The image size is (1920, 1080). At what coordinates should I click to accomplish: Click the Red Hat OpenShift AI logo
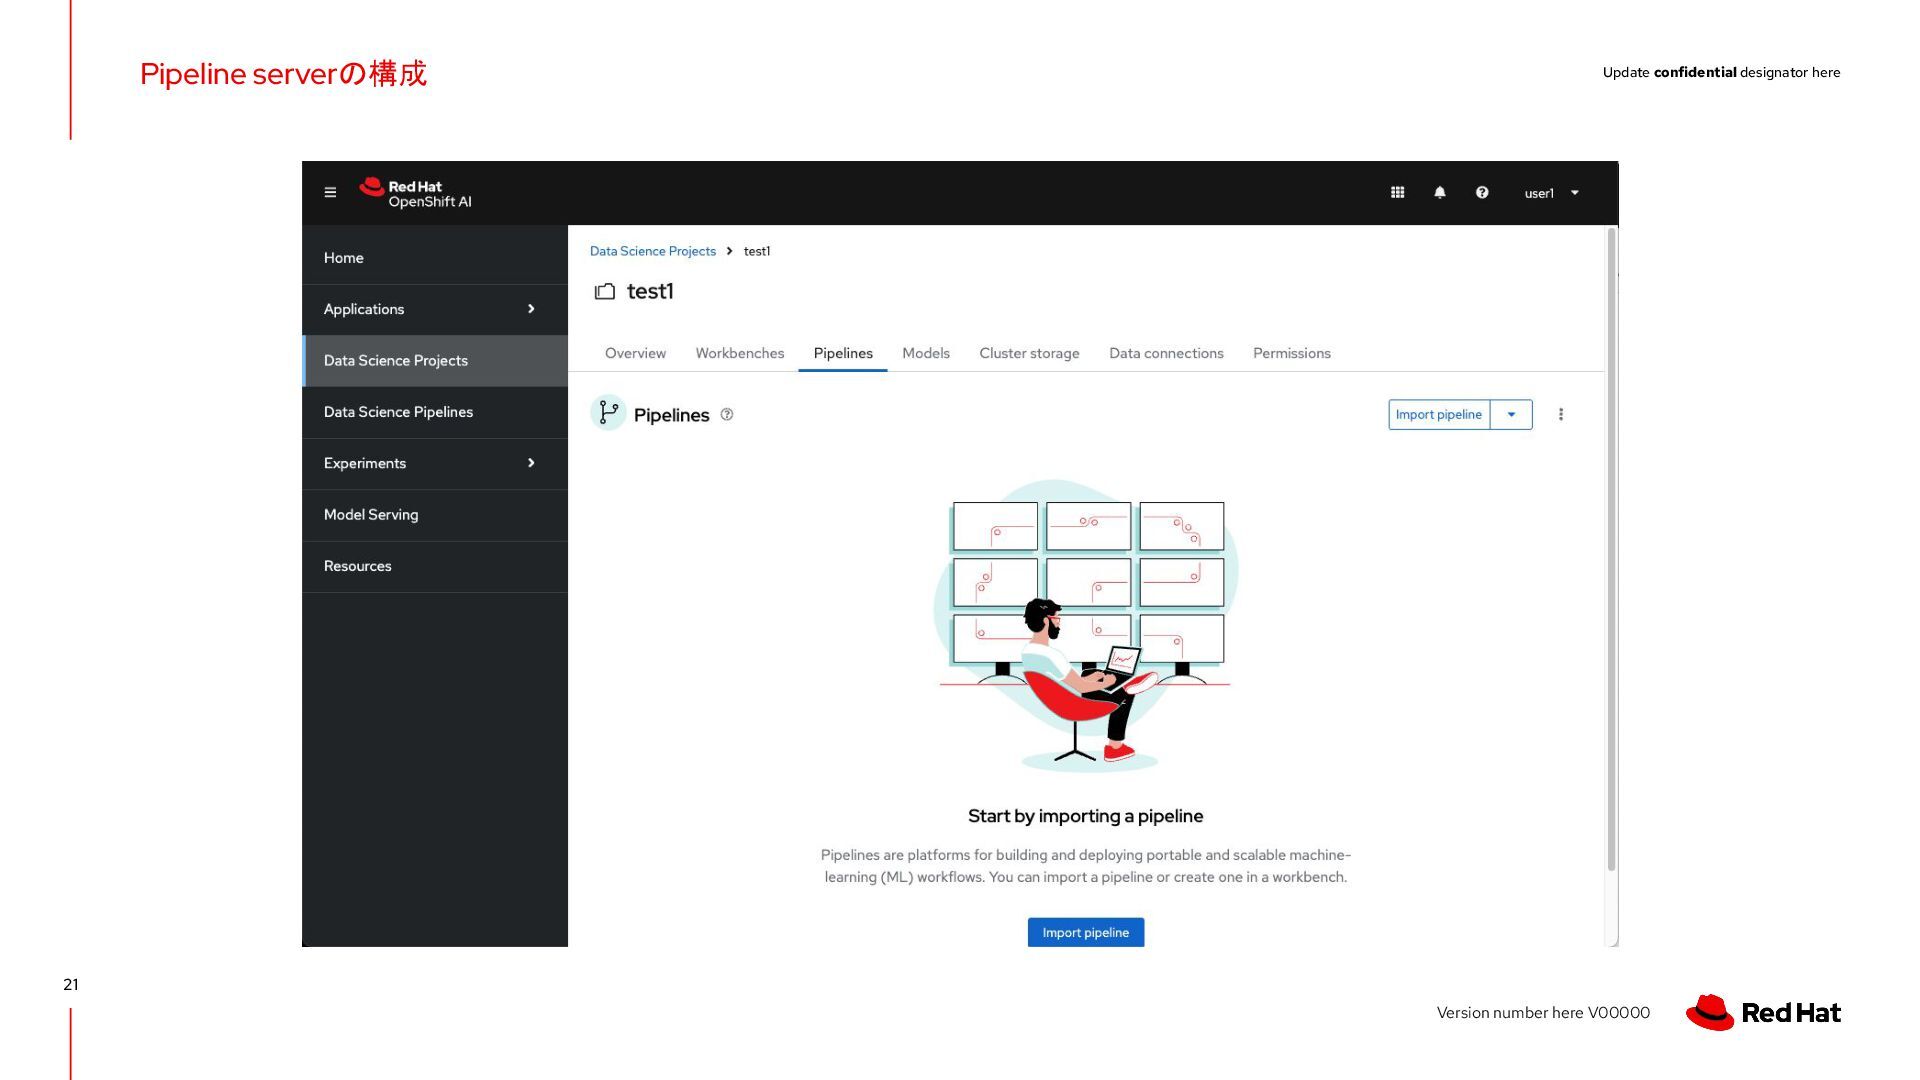(415, 193)
